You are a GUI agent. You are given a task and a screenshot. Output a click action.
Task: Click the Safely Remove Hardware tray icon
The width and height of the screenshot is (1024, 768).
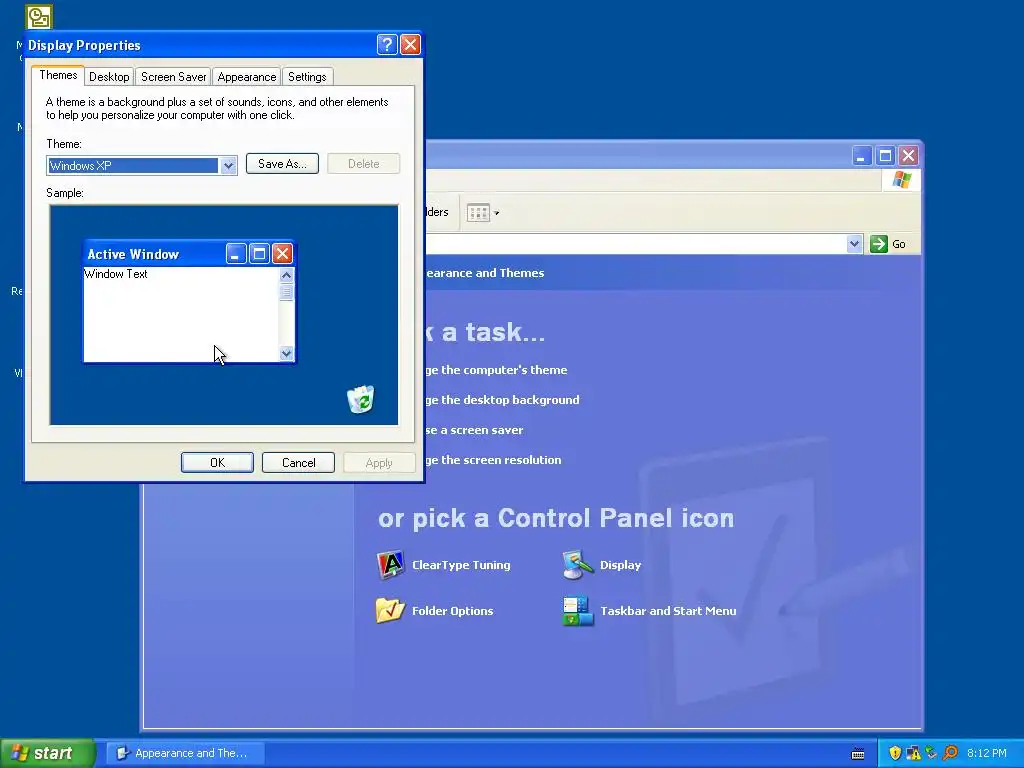931,753
